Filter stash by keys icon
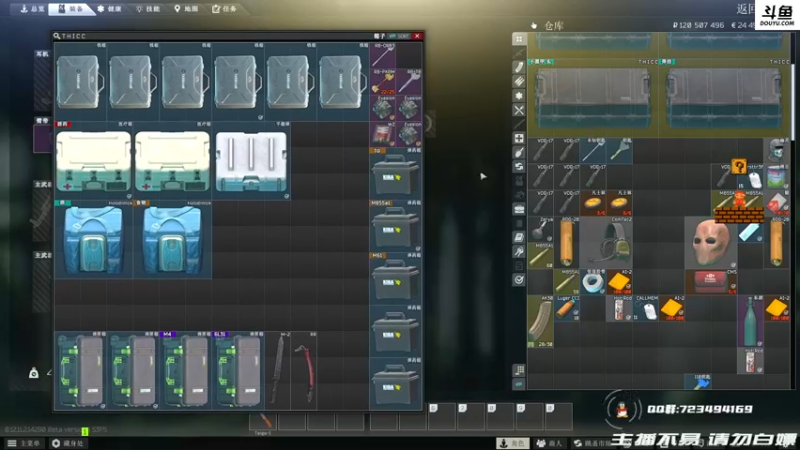 (519, 252)
